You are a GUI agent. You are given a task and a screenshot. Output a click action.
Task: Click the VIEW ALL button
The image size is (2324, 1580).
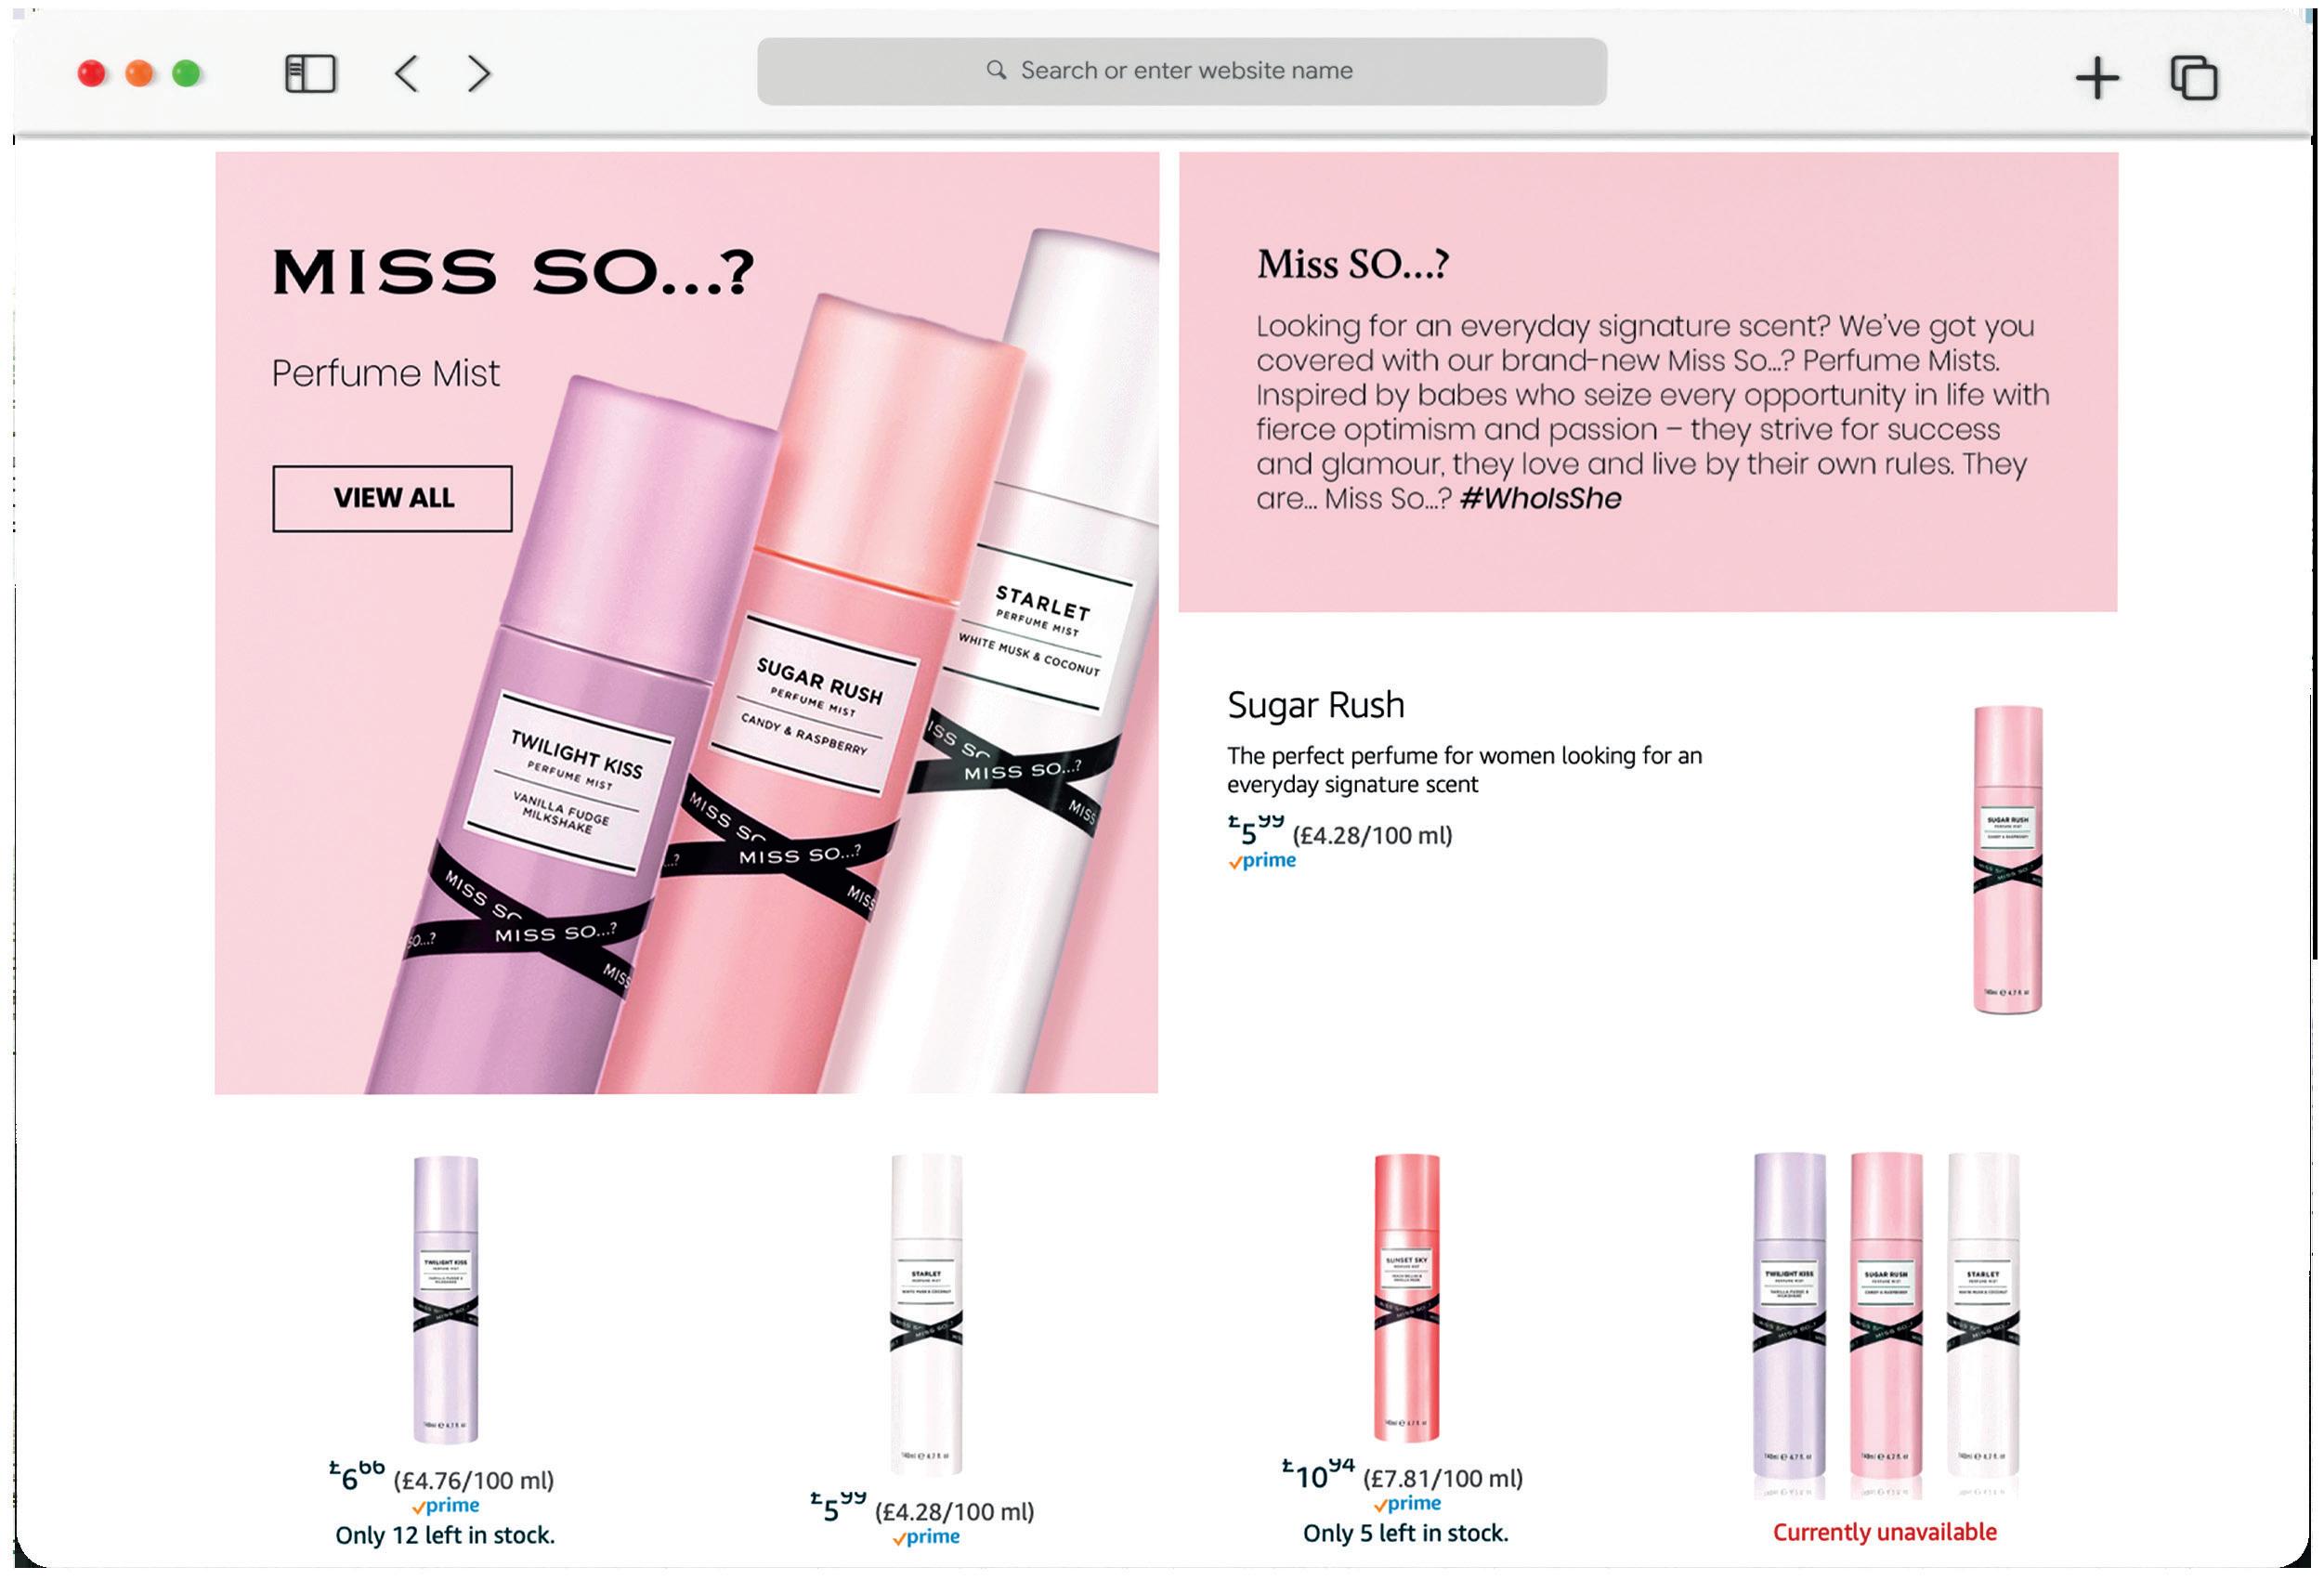point(392,498)
